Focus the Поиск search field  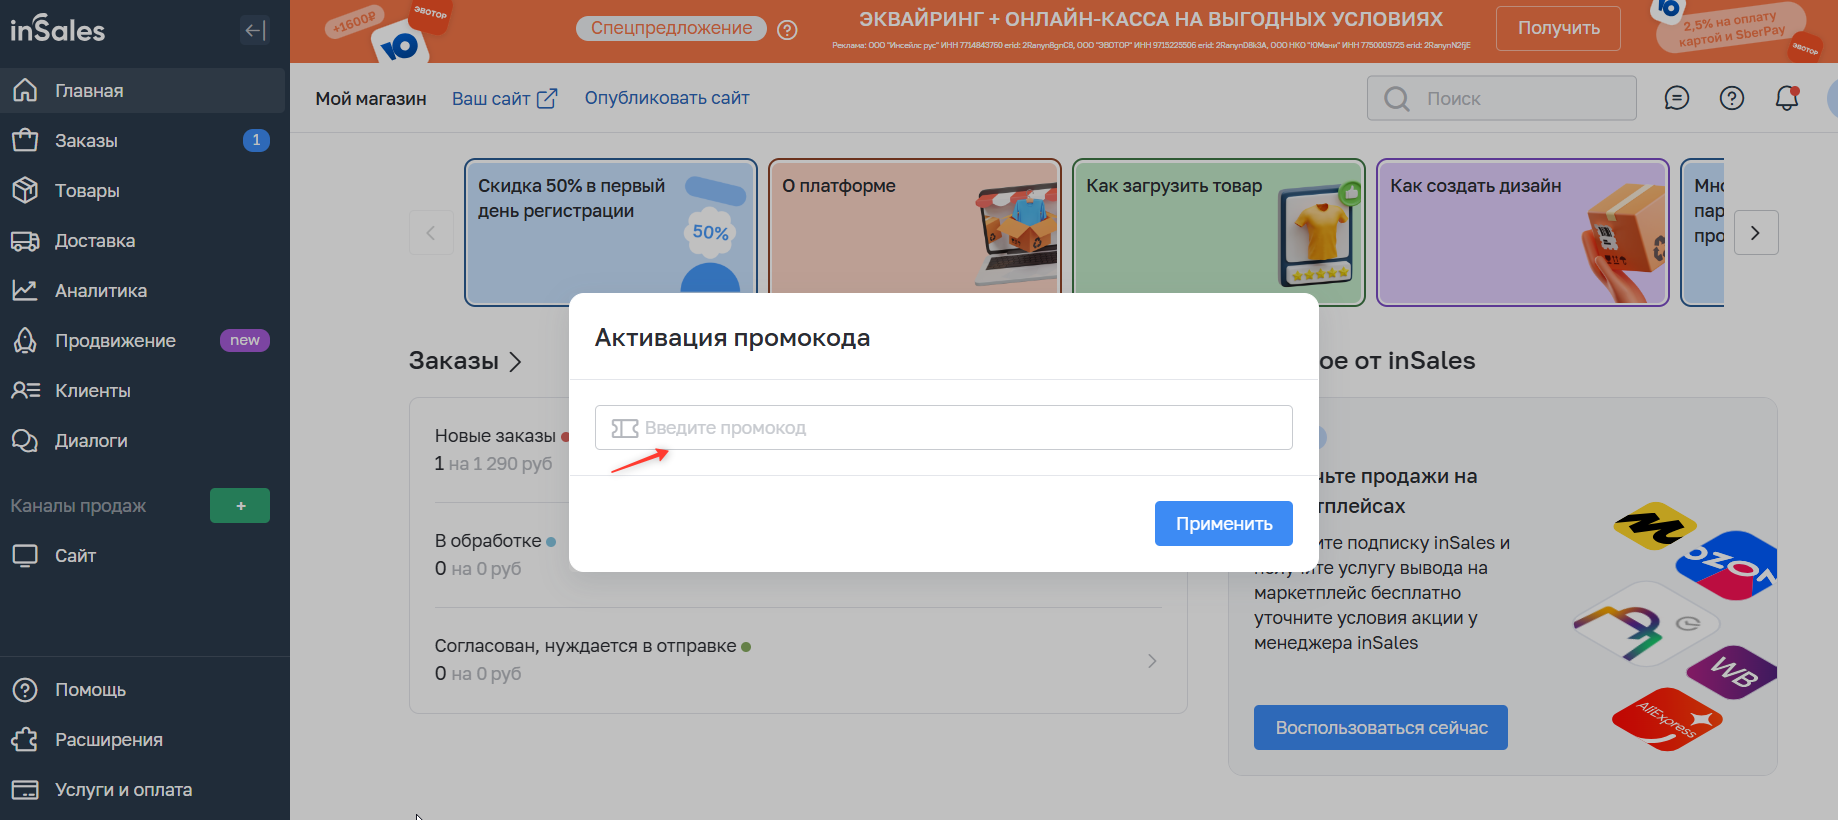point(1502,98)
